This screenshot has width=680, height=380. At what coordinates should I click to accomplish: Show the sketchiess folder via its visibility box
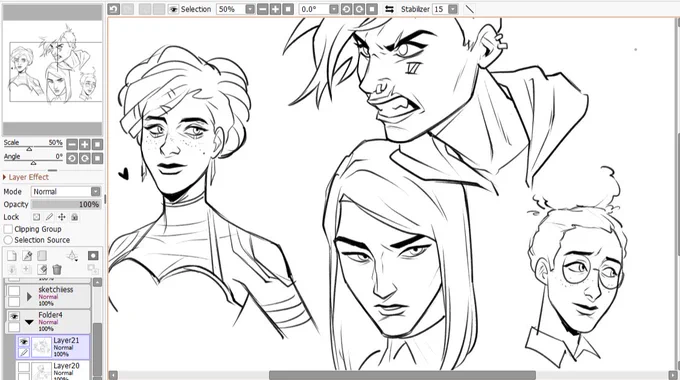tap(14, 291)
